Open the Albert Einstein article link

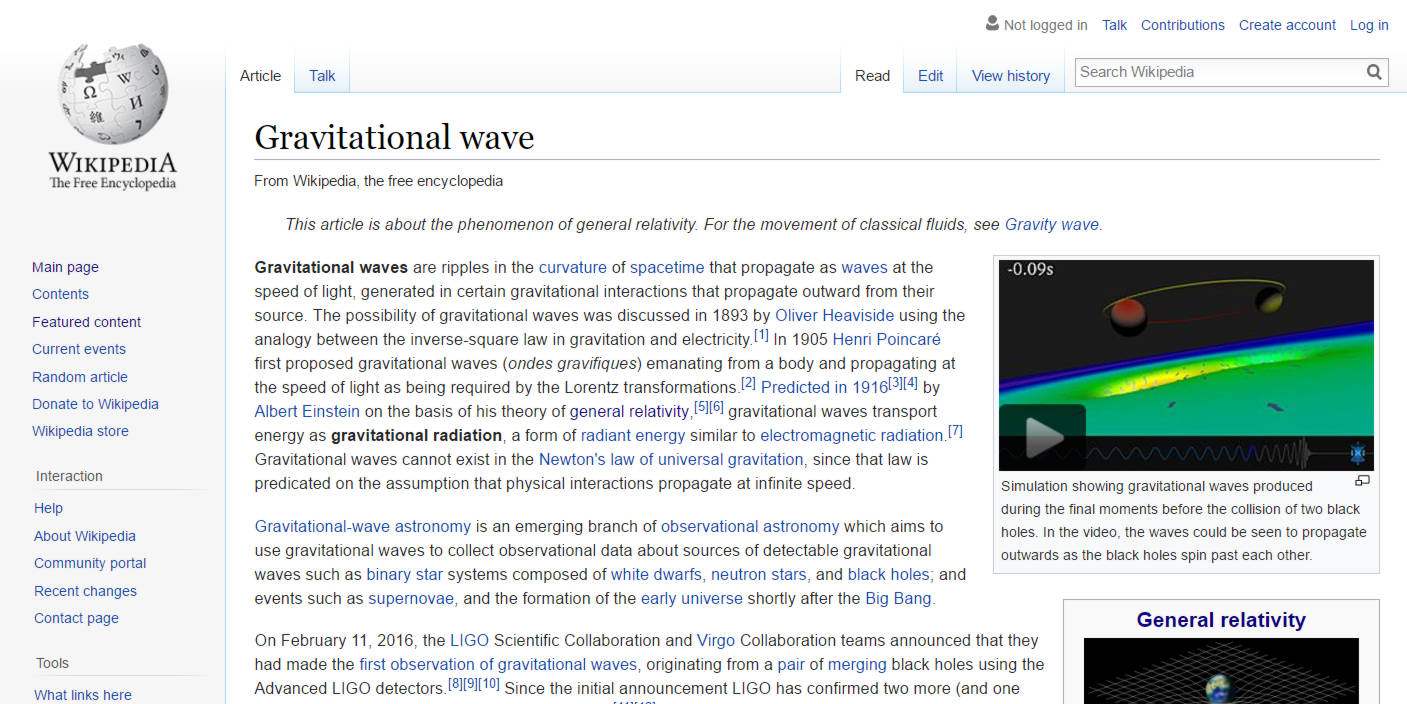click(x=306, y=411)
